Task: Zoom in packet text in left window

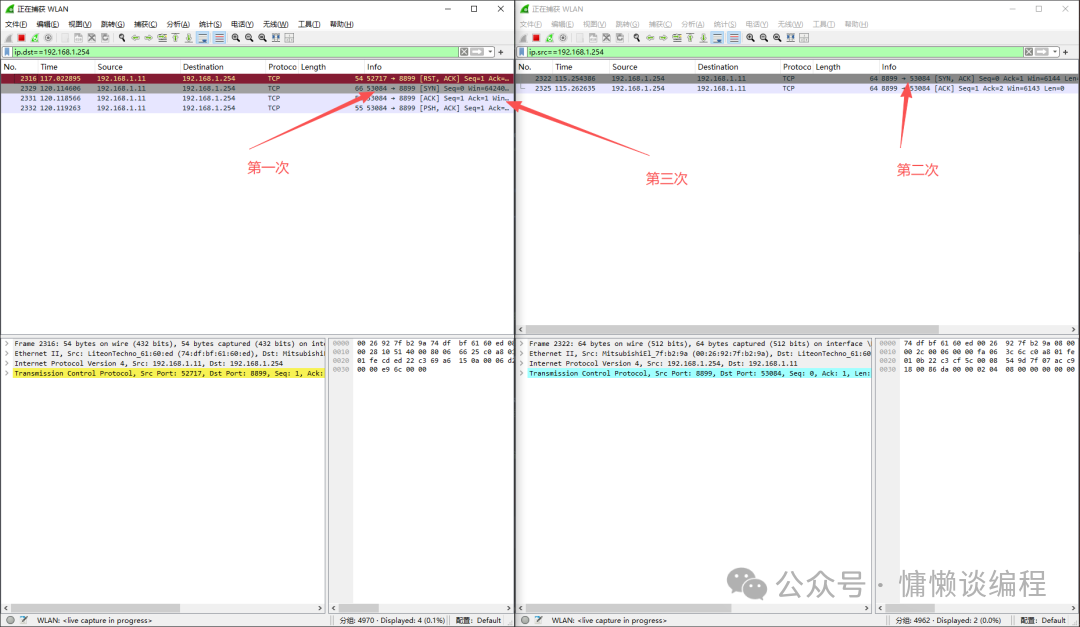Action: (236, 38)
